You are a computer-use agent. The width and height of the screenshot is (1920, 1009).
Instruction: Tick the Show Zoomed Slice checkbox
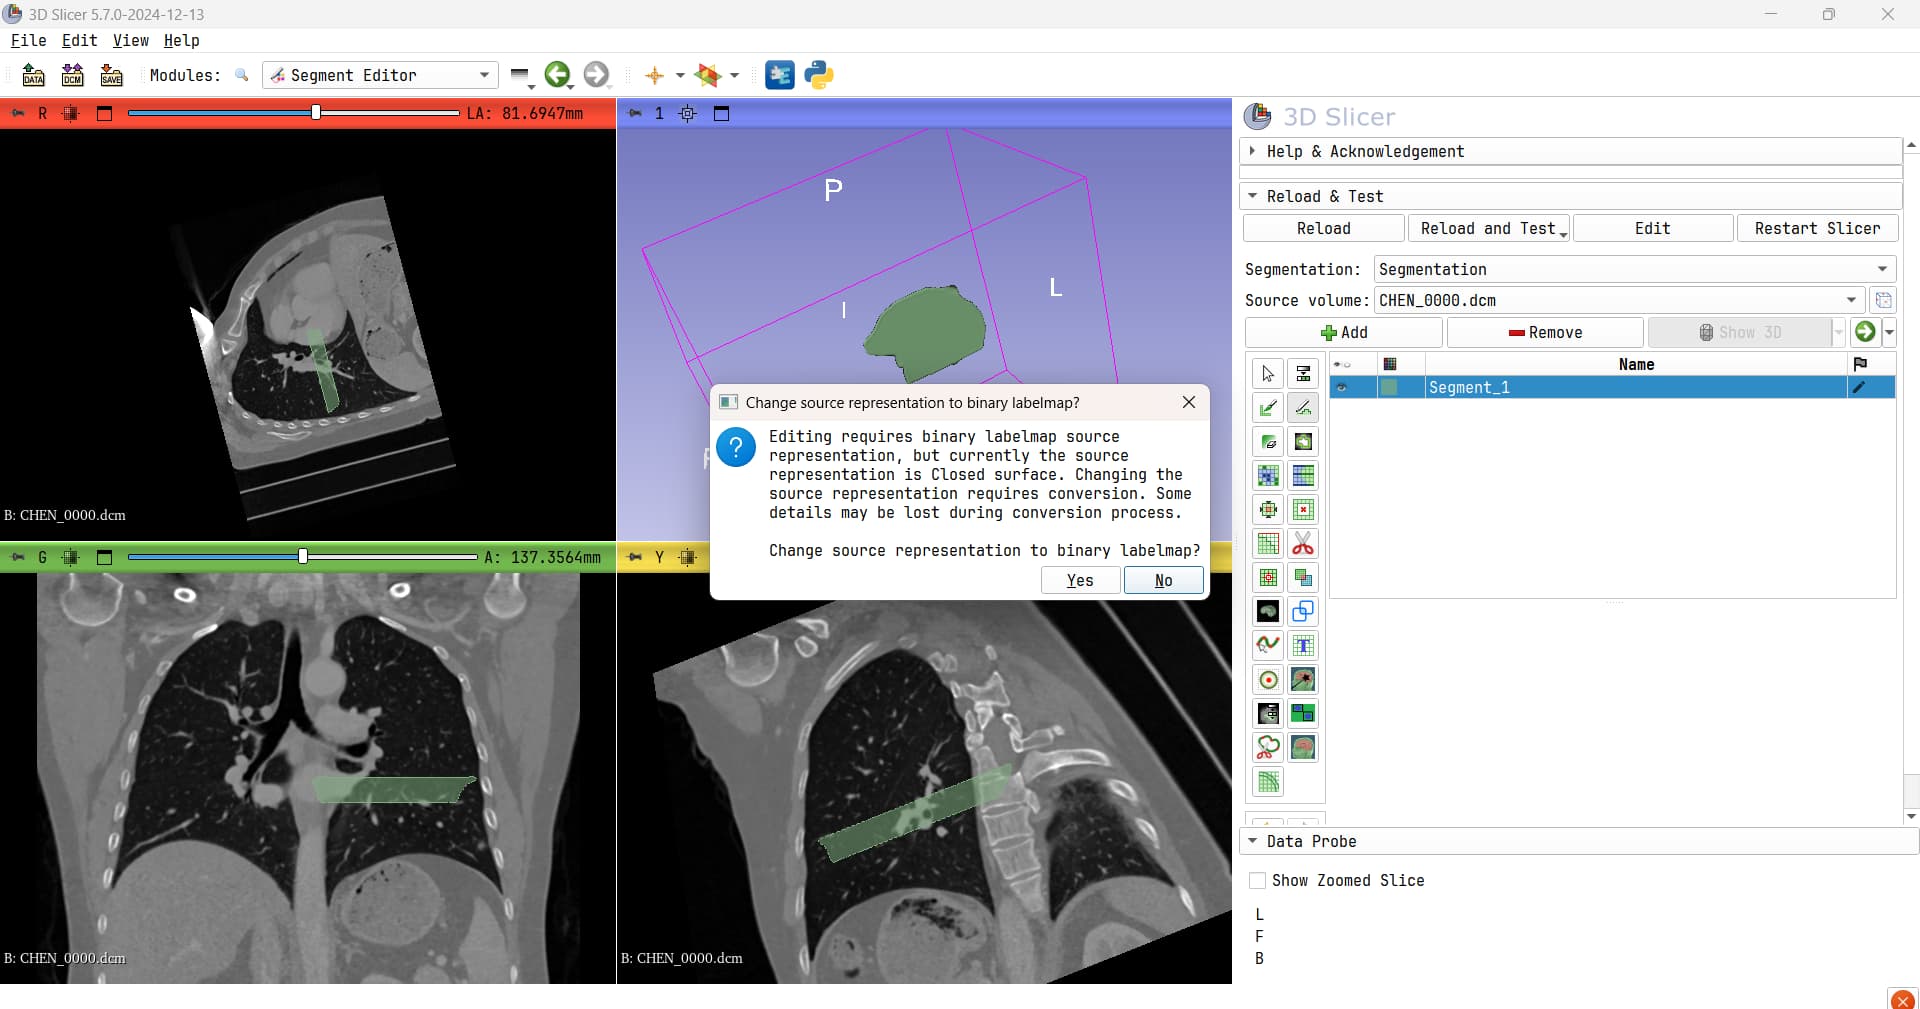[x=1257, y=881]
